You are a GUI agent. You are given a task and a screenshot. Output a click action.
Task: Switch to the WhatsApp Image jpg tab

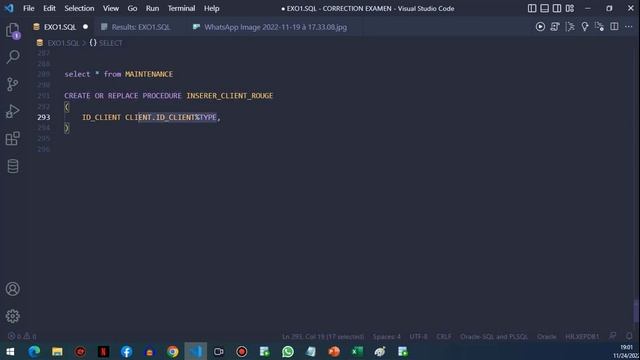276,27
